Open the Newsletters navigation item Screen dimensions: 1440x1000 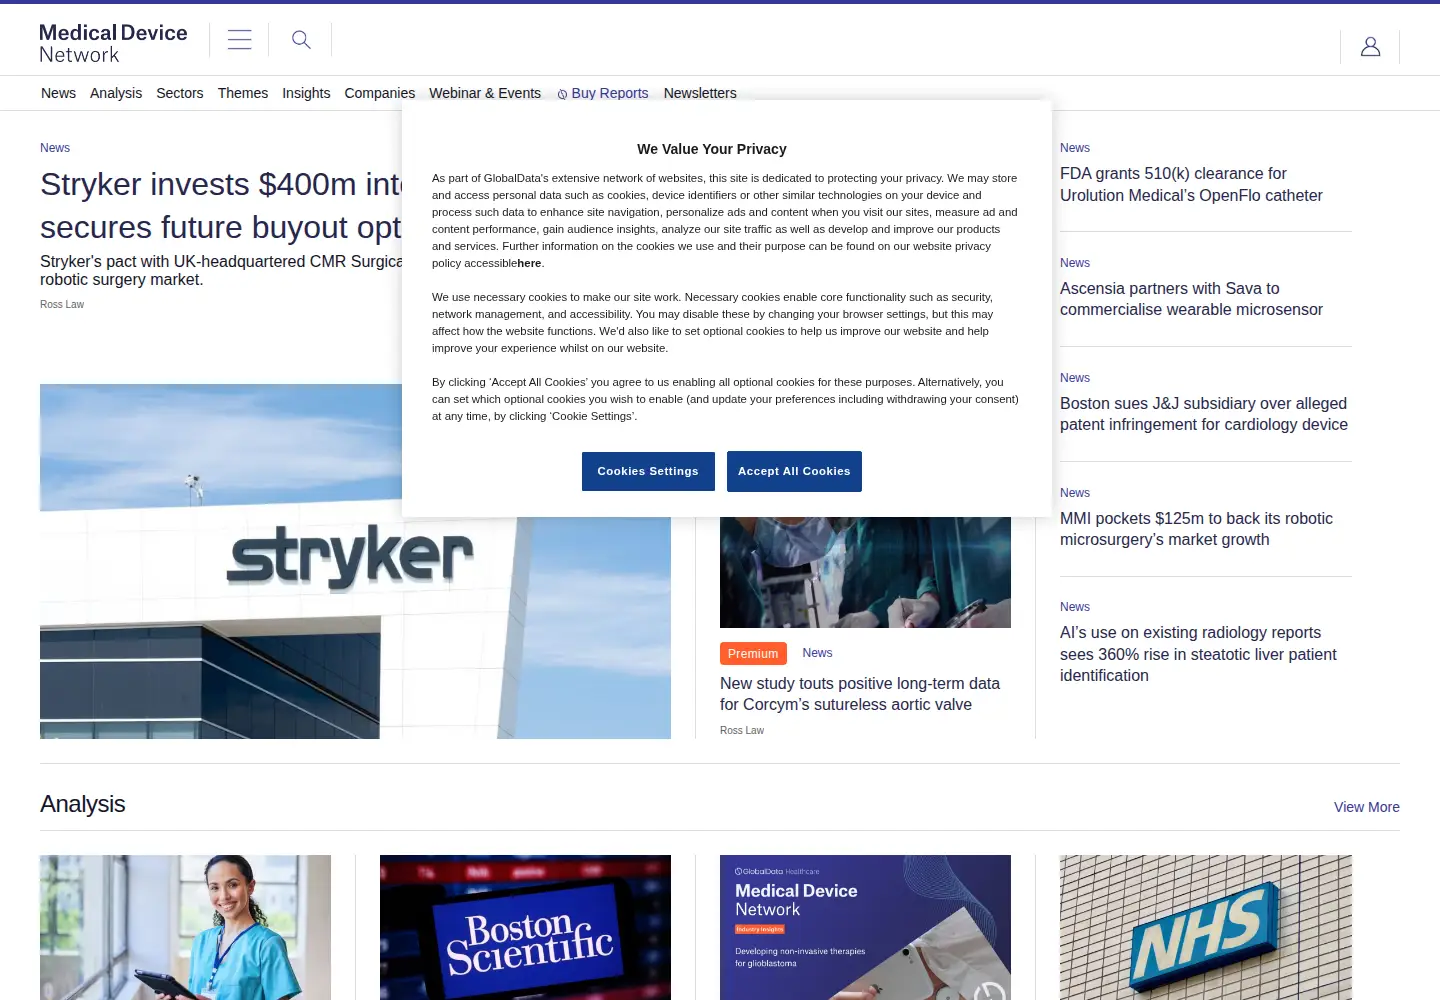(700, 93)
